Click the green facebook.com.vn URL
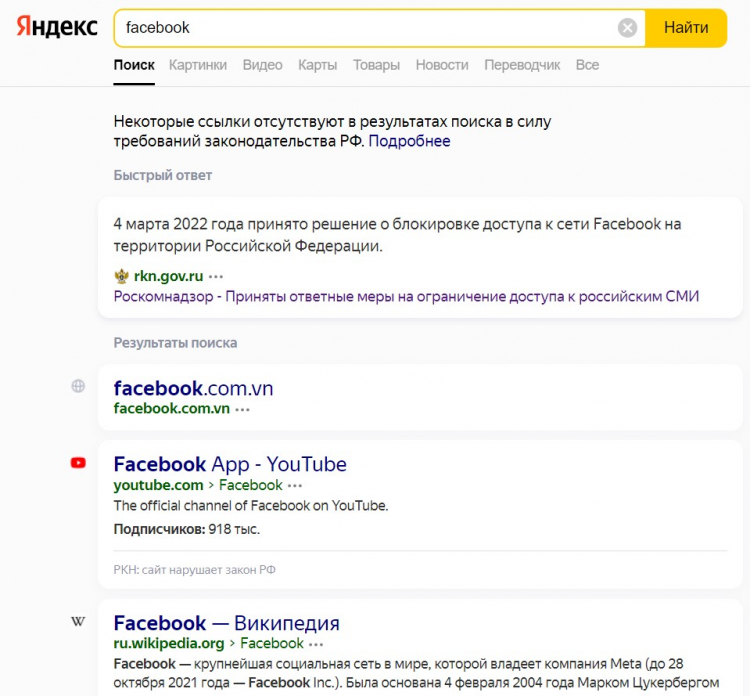The height and width of the screenshot is (696, 750). click(x=172, y=409)
